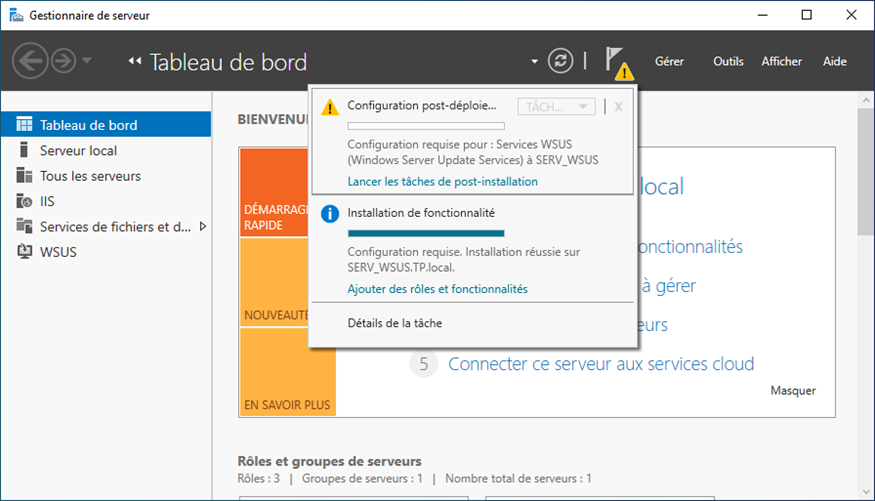Click the filled installation progress bar
This screenshot has height=501, width=875.
pyautogui.click(x=426, y=233)
